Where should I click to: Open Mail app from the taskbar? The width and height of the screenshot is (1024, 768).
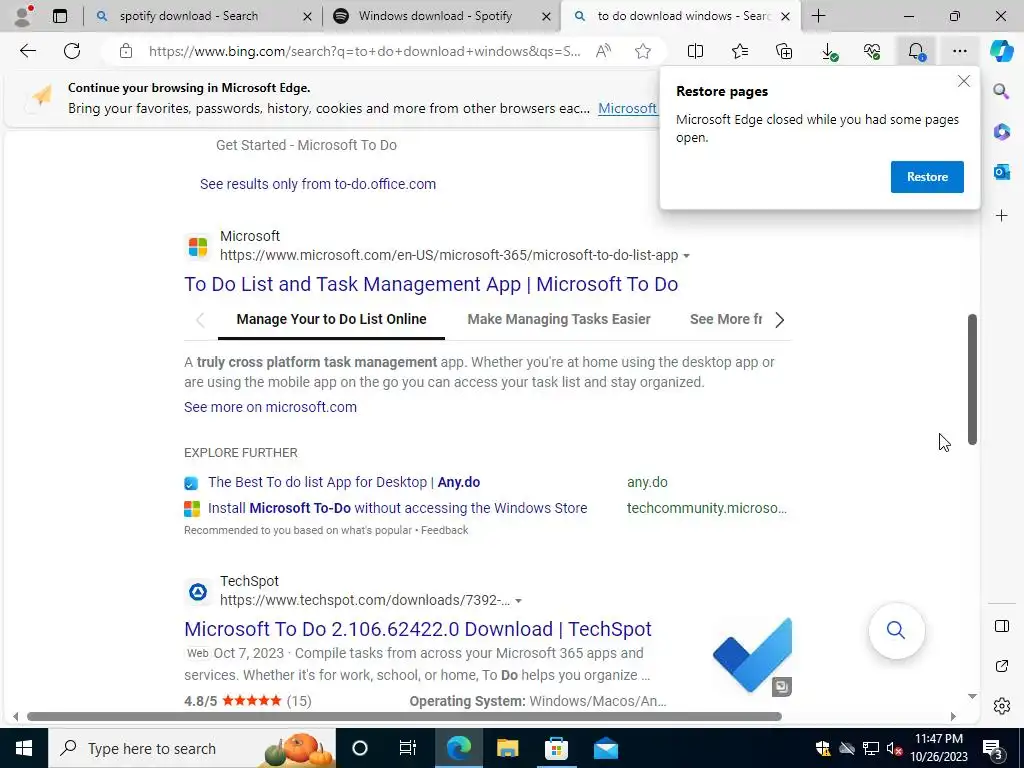click(606, 748)
